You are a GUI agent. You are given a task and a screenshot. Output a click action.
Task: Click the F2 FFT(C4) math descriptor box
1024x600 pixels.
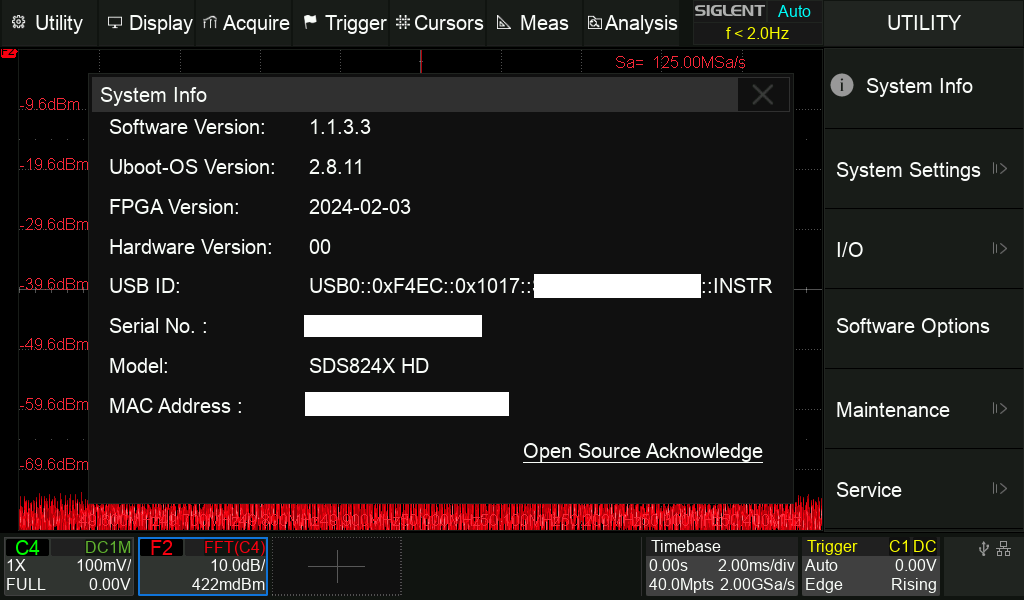pyautogui.click(x=203, y=566)
